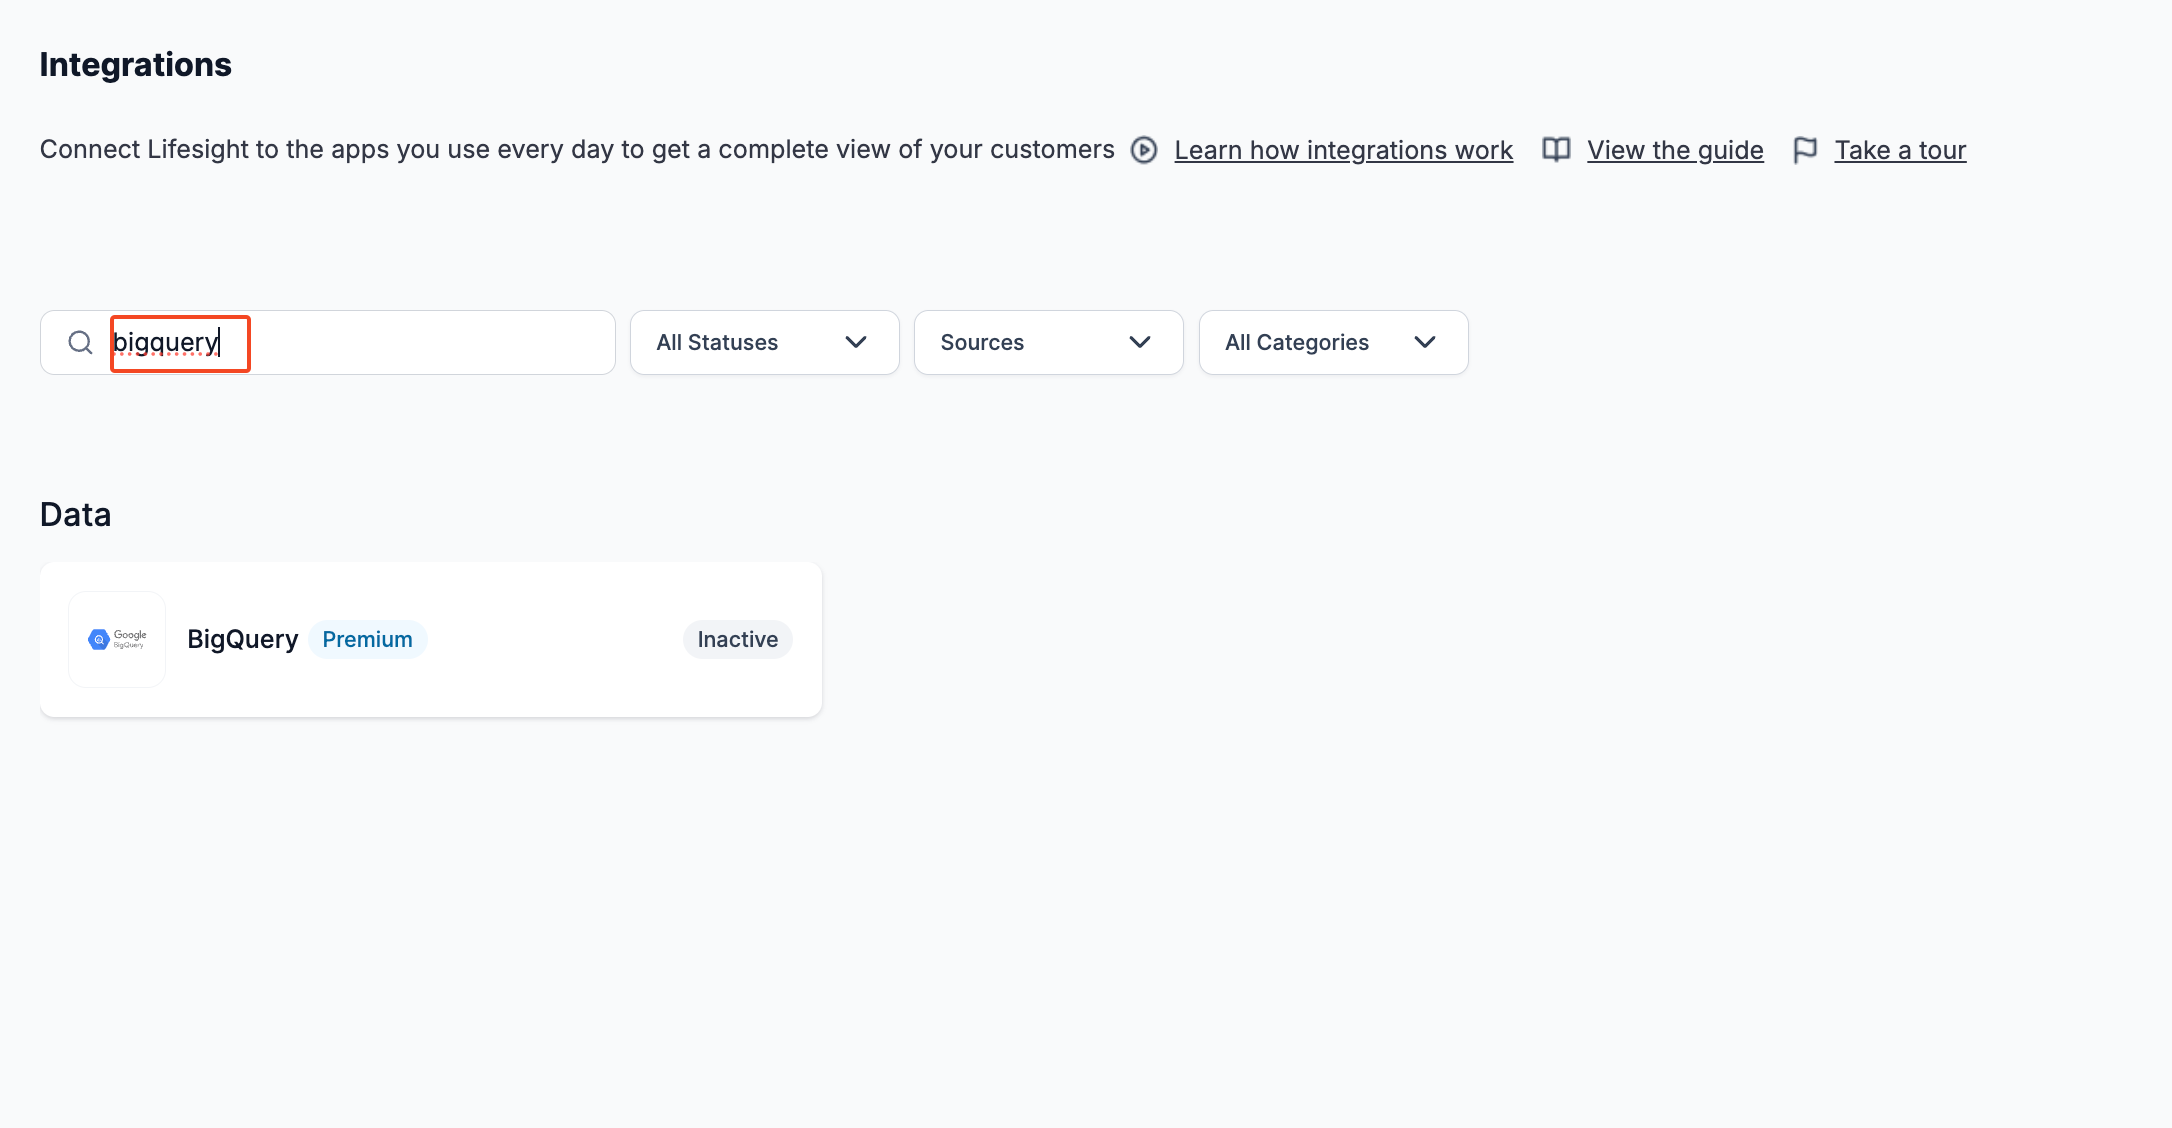
Task: Expand the Sources filter label
Action: click(x=982, y=342)
